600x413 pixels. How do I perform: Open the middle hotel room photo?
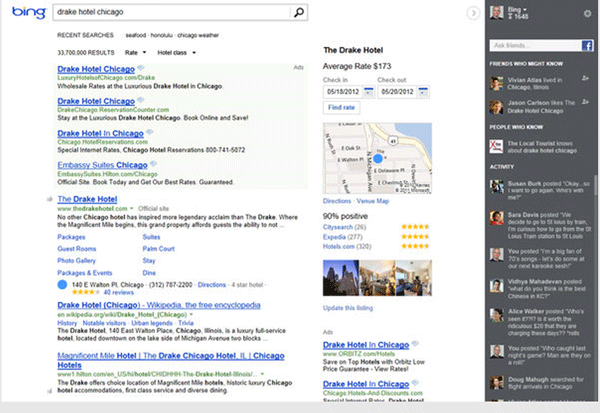[x=378, y=278]
